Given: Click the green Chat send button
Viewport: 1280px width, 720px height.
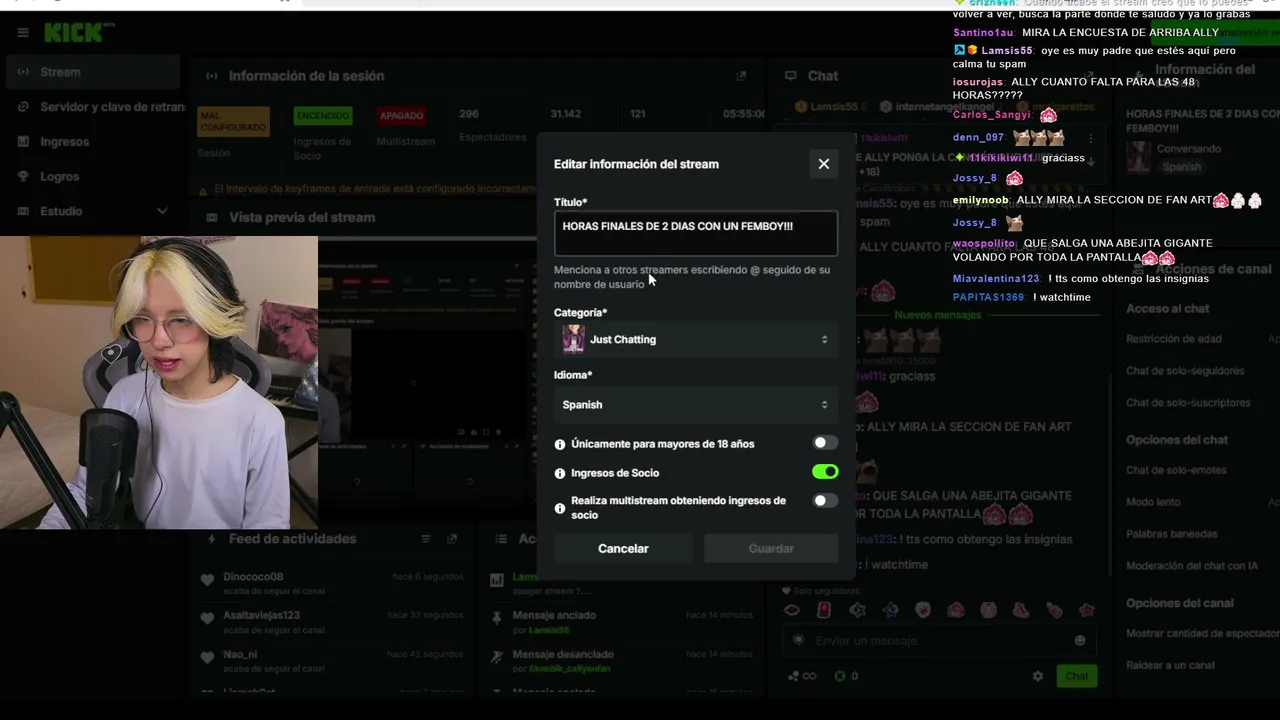Looking at the screenshot, I should click(1076, 676).
